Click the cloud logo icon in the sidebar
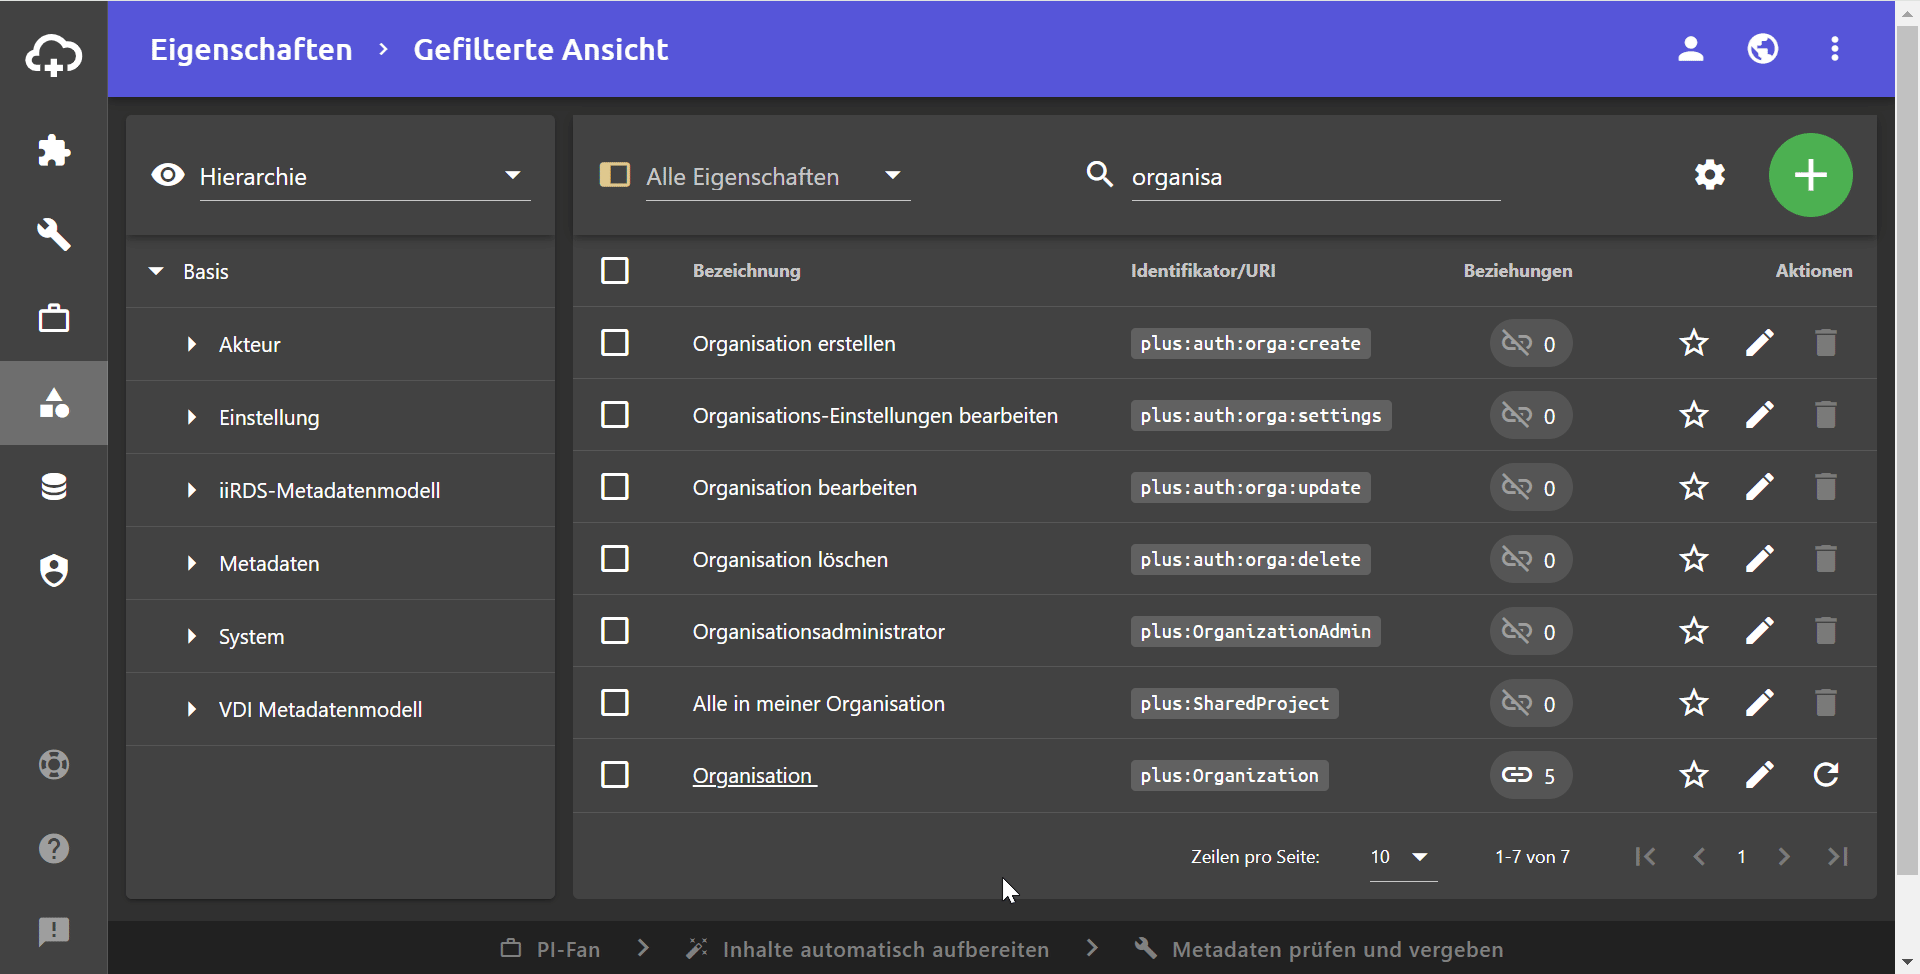The image size is (1920, 974). [54, 54]
